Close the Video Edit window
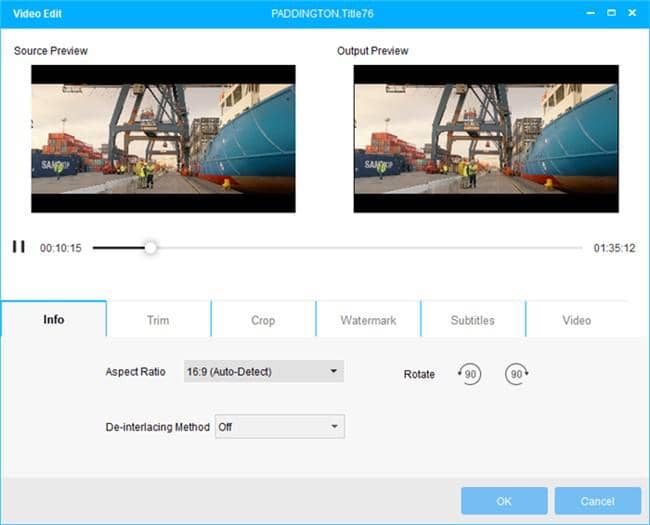The height and width of the screenshot is (525, 650). (632, 13)
